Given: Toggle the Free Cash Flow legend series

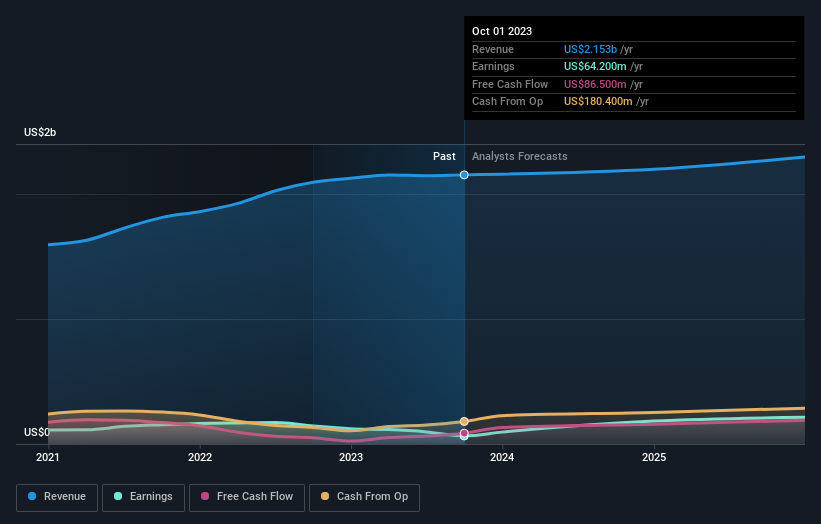Looking at the screenshot, I should click(x=247, y=497).
